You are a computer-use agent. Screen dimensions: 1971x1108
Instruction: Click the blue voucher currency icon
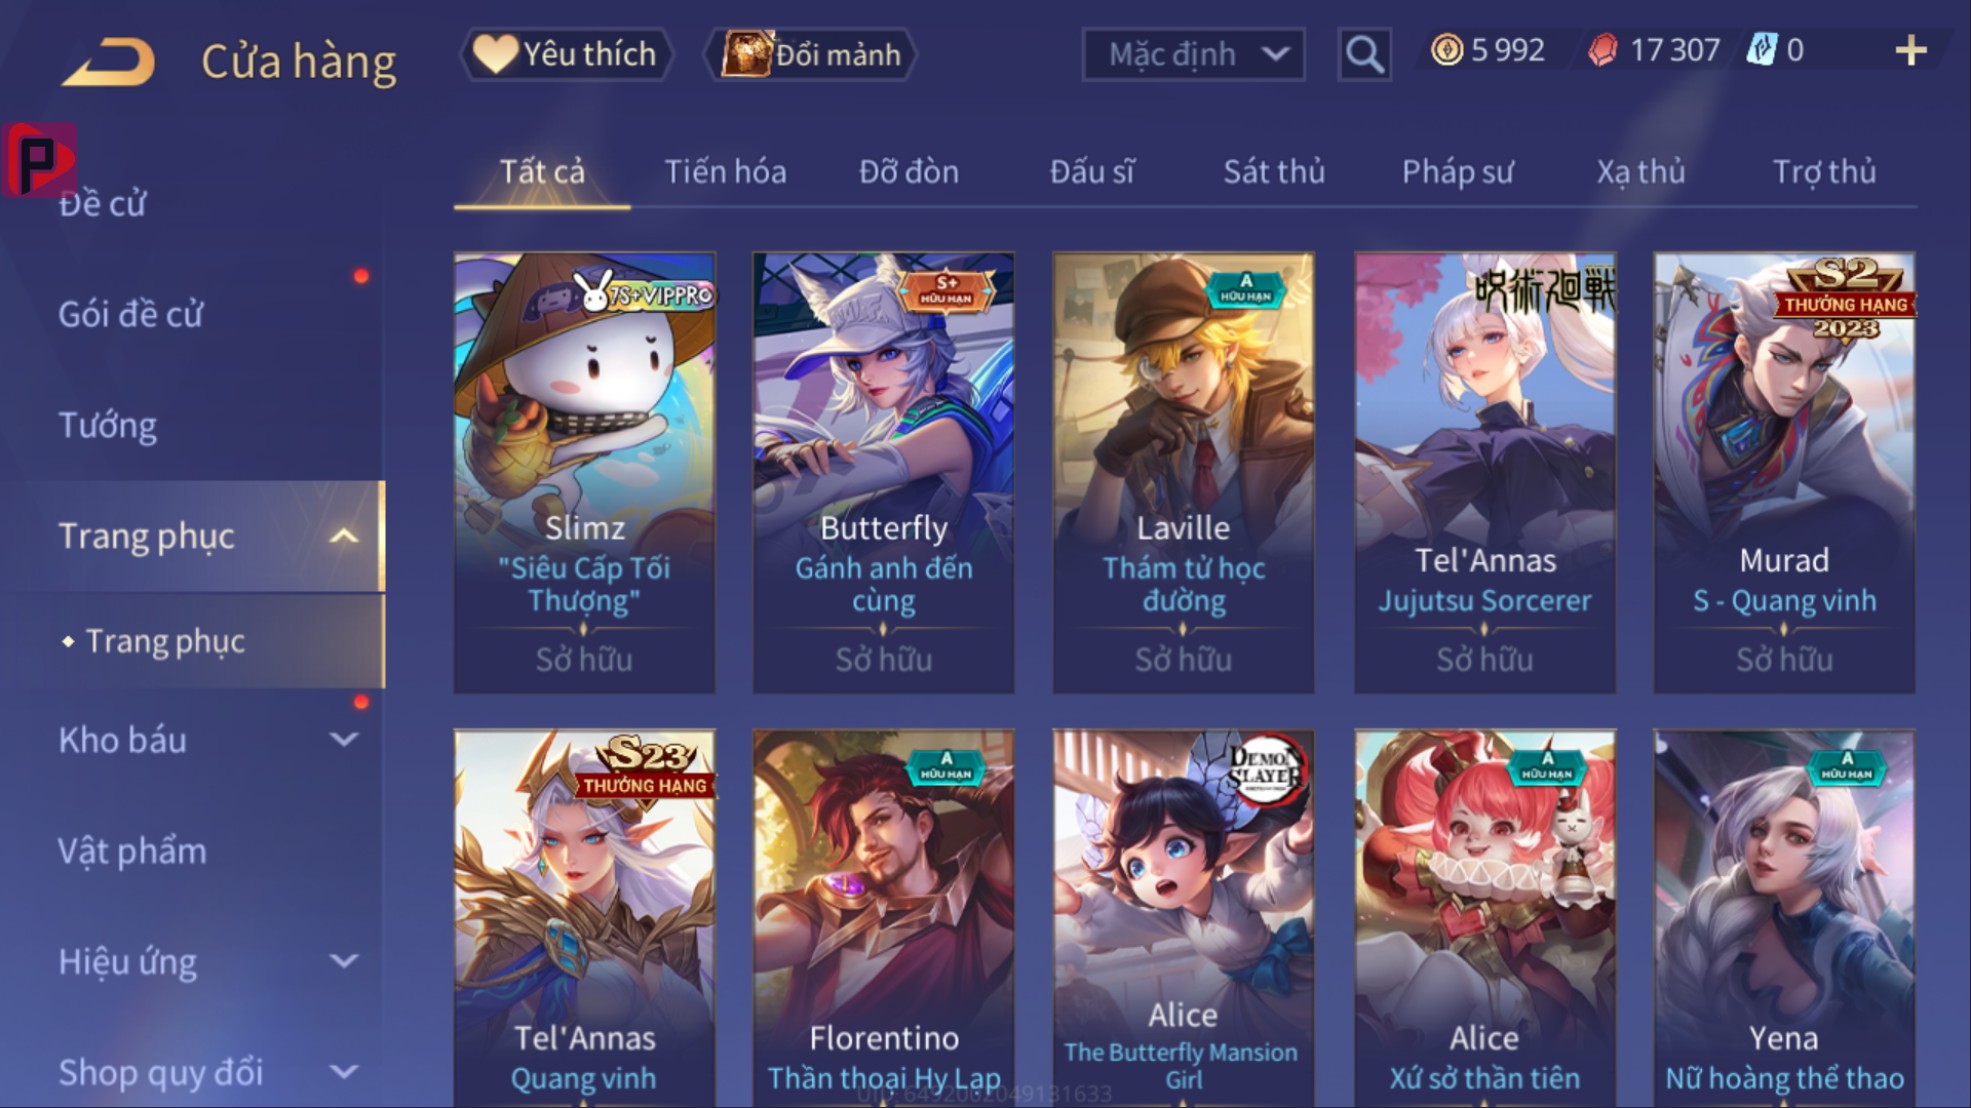click(1761, 50)
